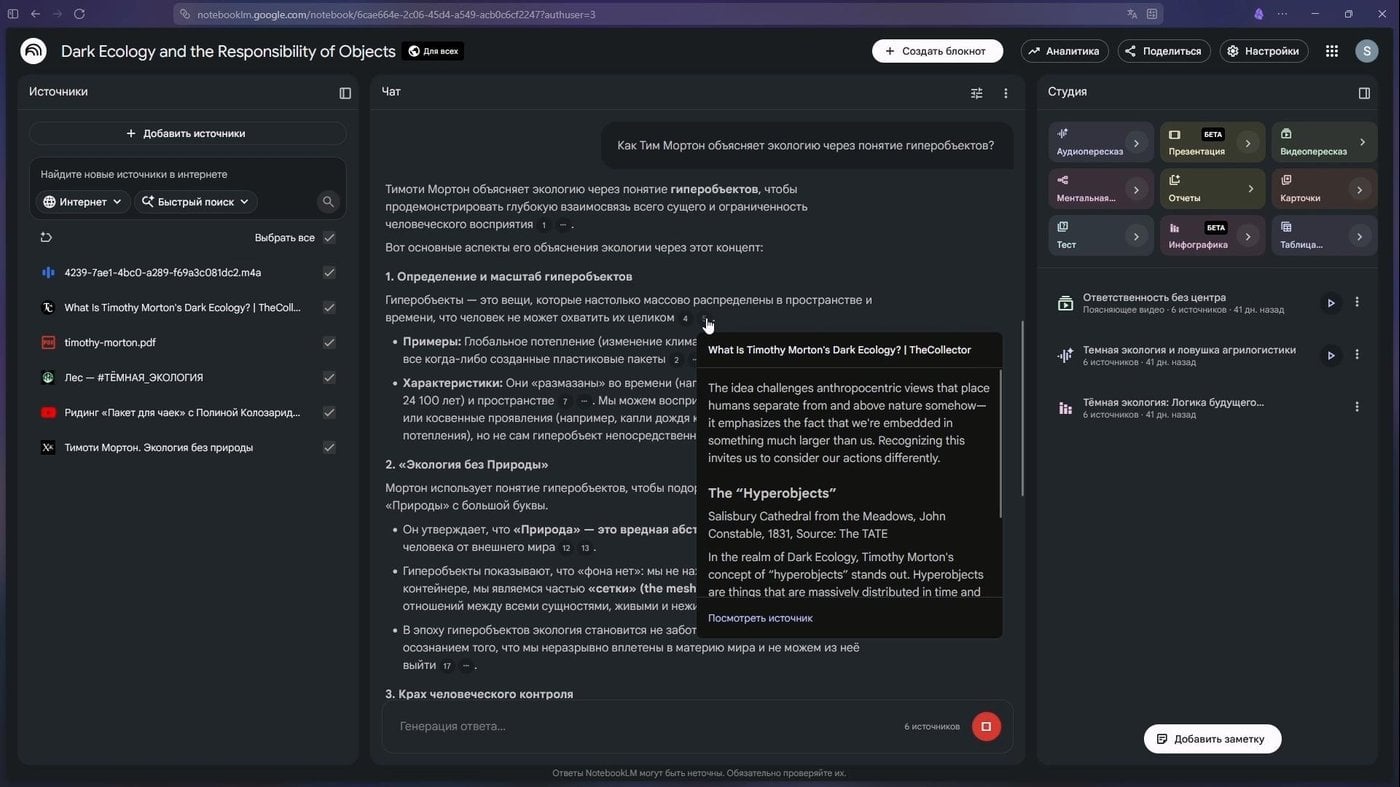The width and height of the screenshot is (1400, 787).
Task: Open the Тёмная экология: Логика будущего item
Action: click(1173, 407)
